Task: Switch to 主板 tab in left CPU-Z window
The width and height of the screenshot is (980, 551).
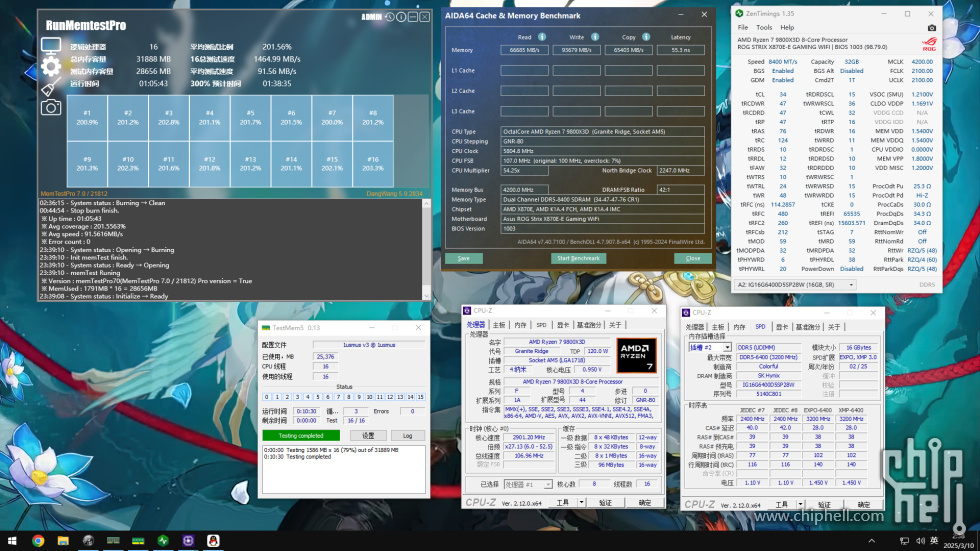Action: click(499, 325)
